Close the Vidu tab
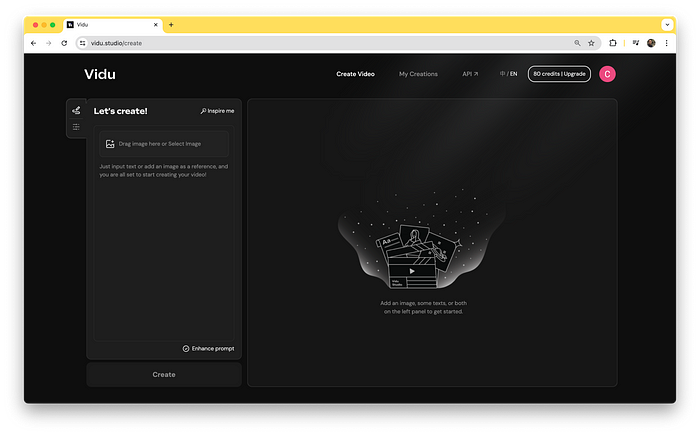The height and width of the screenshot is (435, 700). coord(156,25)
